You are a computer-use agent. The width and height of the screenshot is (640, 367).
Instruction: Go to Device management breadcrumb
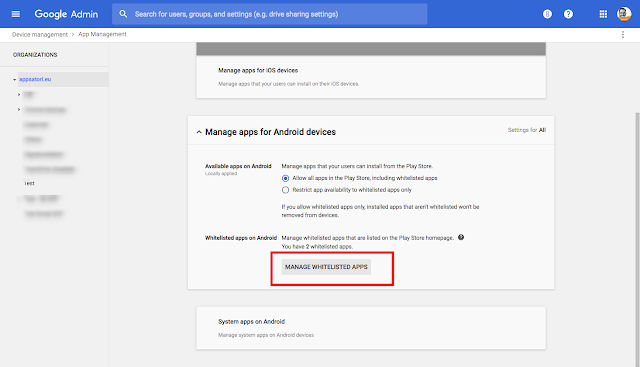40,35
